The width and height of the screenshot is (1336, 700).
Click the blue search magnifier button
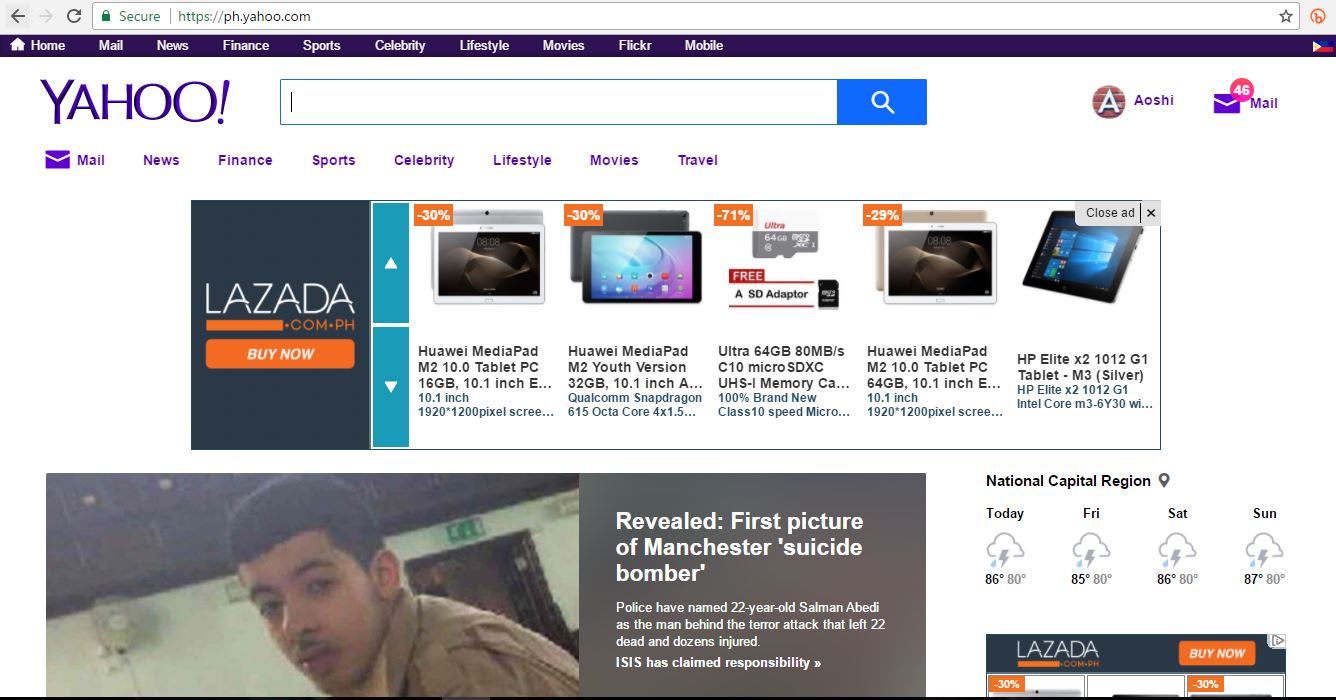tap(882, 102)
